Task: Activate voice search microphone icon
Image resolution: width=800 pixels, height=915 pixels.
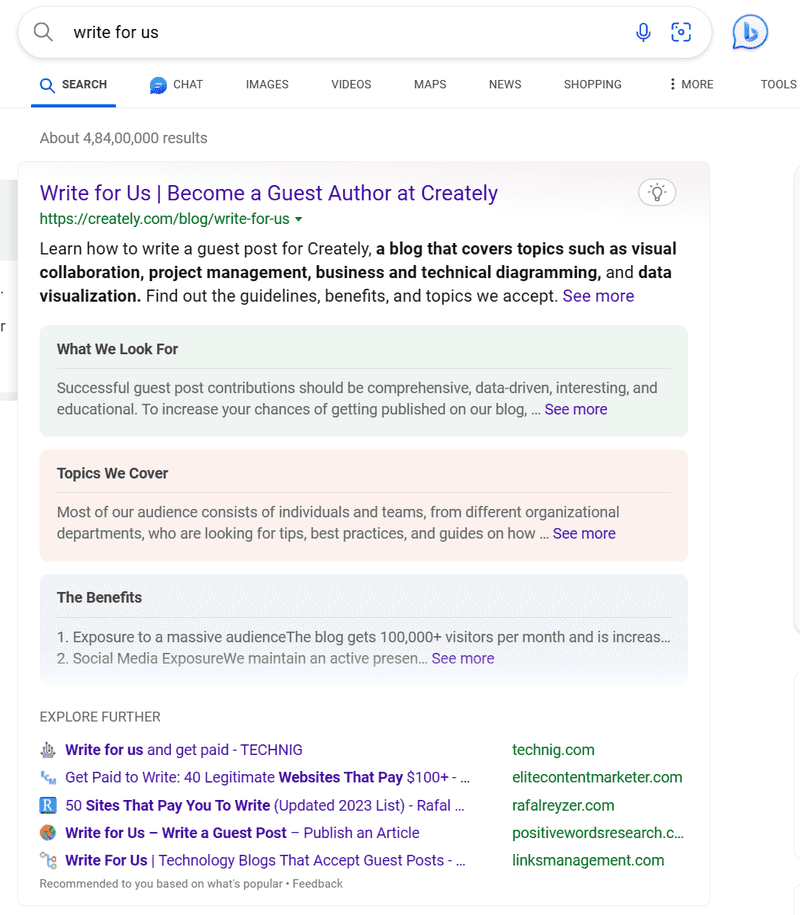Action: tap(644, 32)
